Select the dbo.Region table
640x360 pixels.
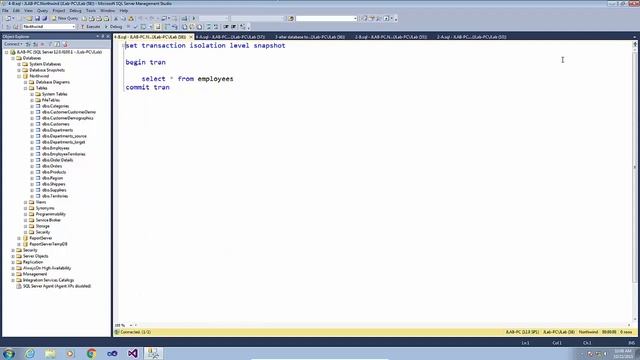[52, 178]
